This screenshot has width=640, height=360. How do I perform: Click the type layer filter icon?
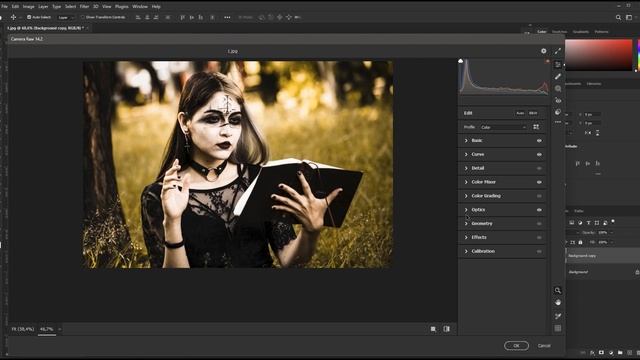589,223
